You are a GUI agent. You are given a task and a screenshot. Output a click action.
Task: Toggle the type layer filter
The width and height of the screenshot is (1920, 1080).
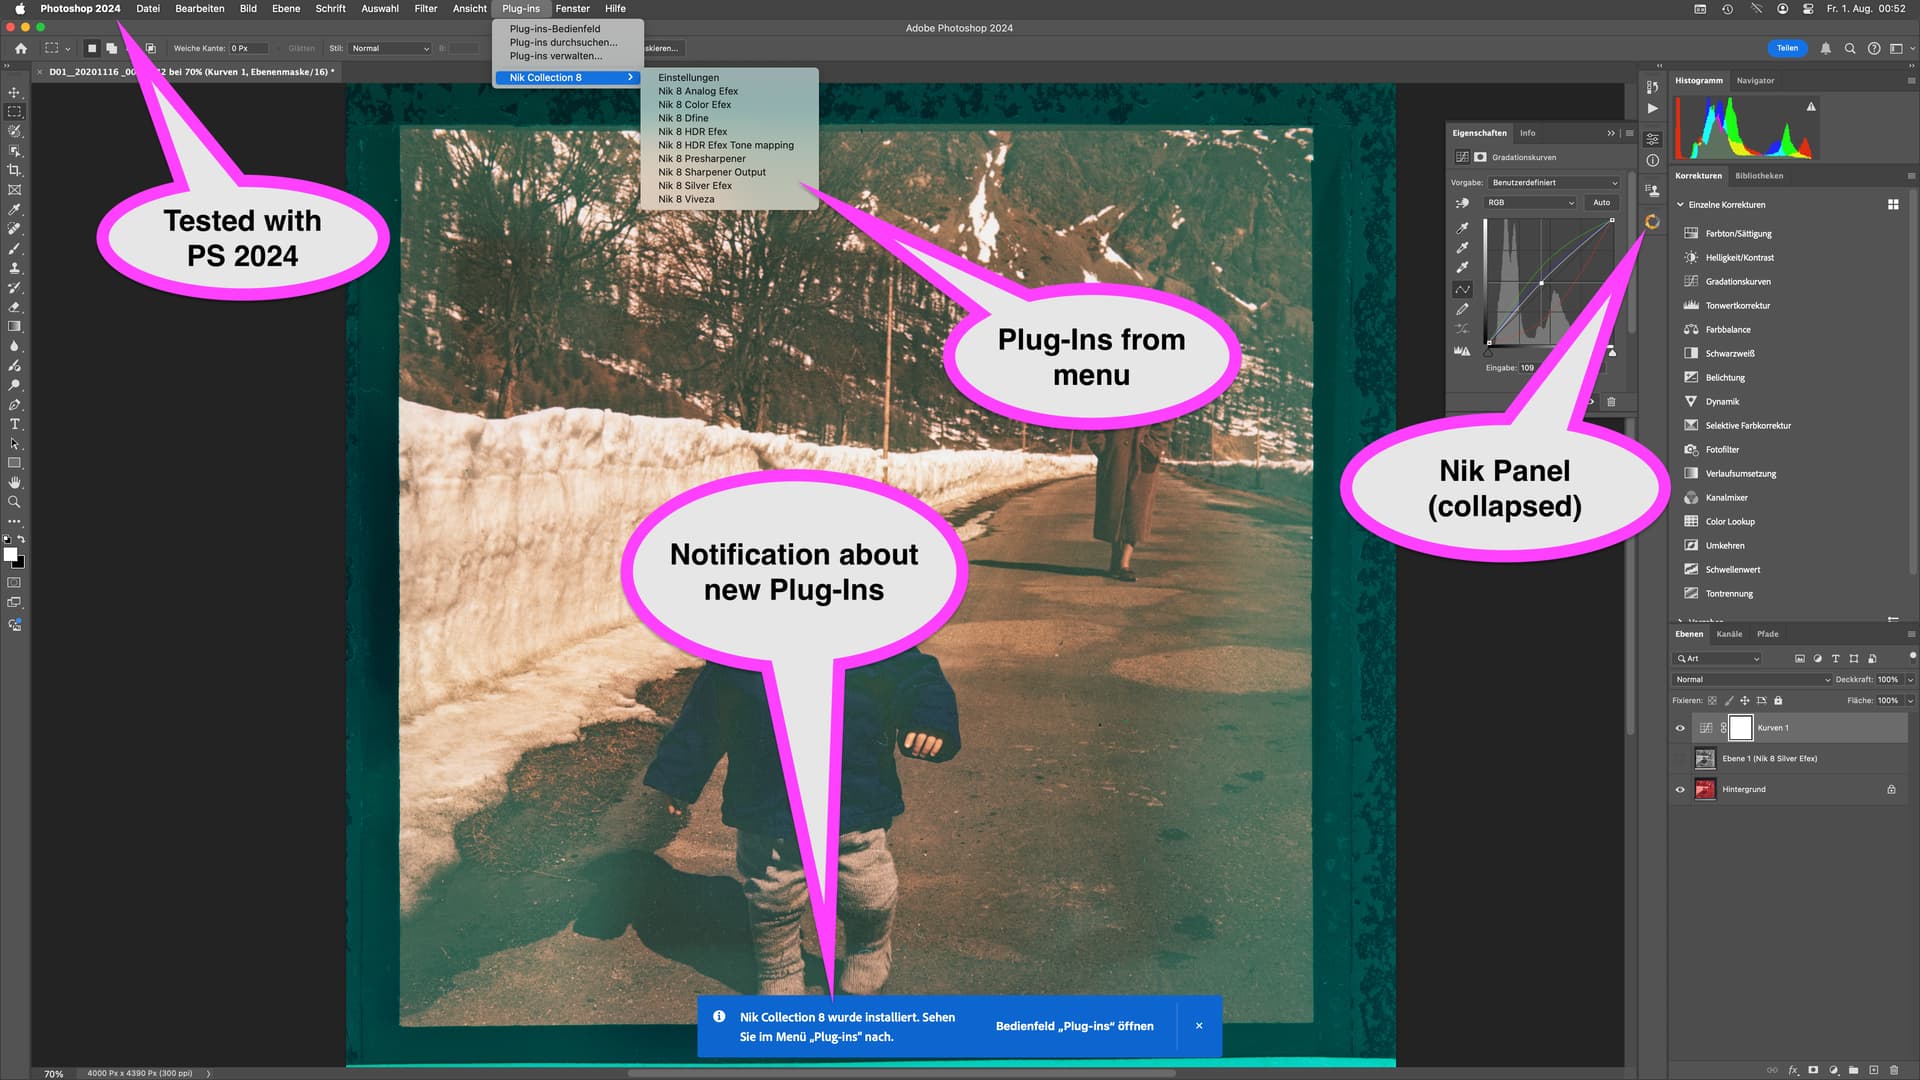1836,658
